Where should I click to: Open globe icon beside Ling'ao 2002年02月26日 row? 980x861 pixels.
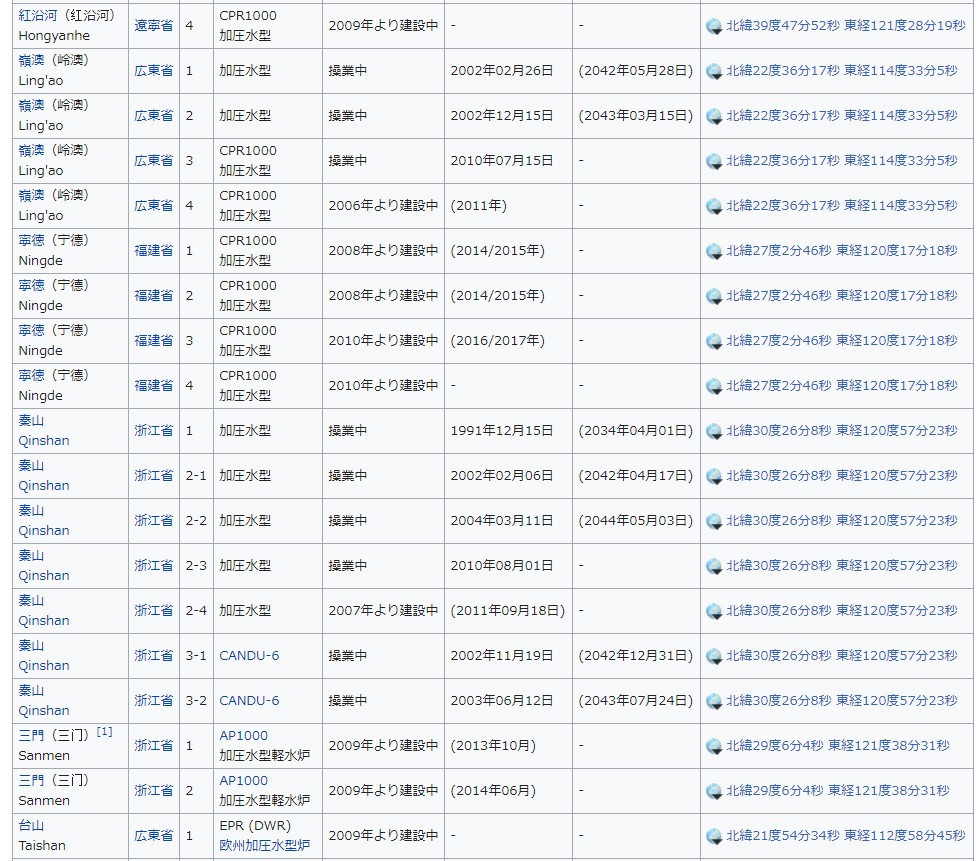(714, 71)
